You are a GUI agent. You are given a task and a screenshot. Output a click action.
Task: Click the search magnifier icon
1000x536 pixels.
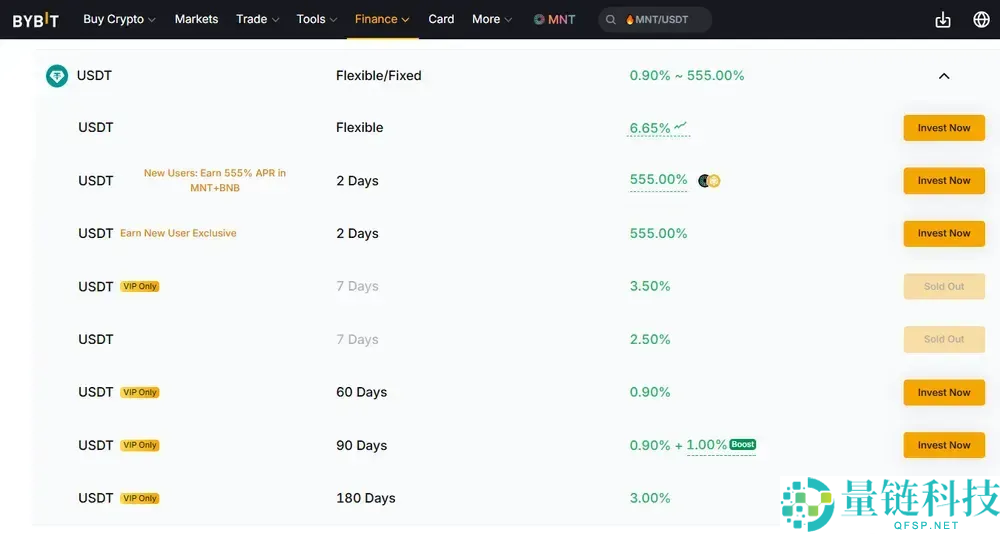(x=610, y=20)
